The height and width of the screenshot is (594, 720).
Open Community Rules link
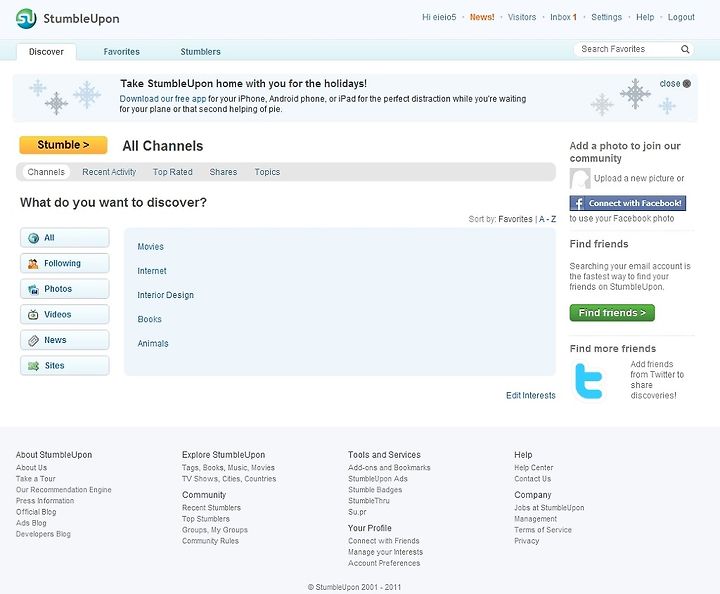[x=210, y=541]
